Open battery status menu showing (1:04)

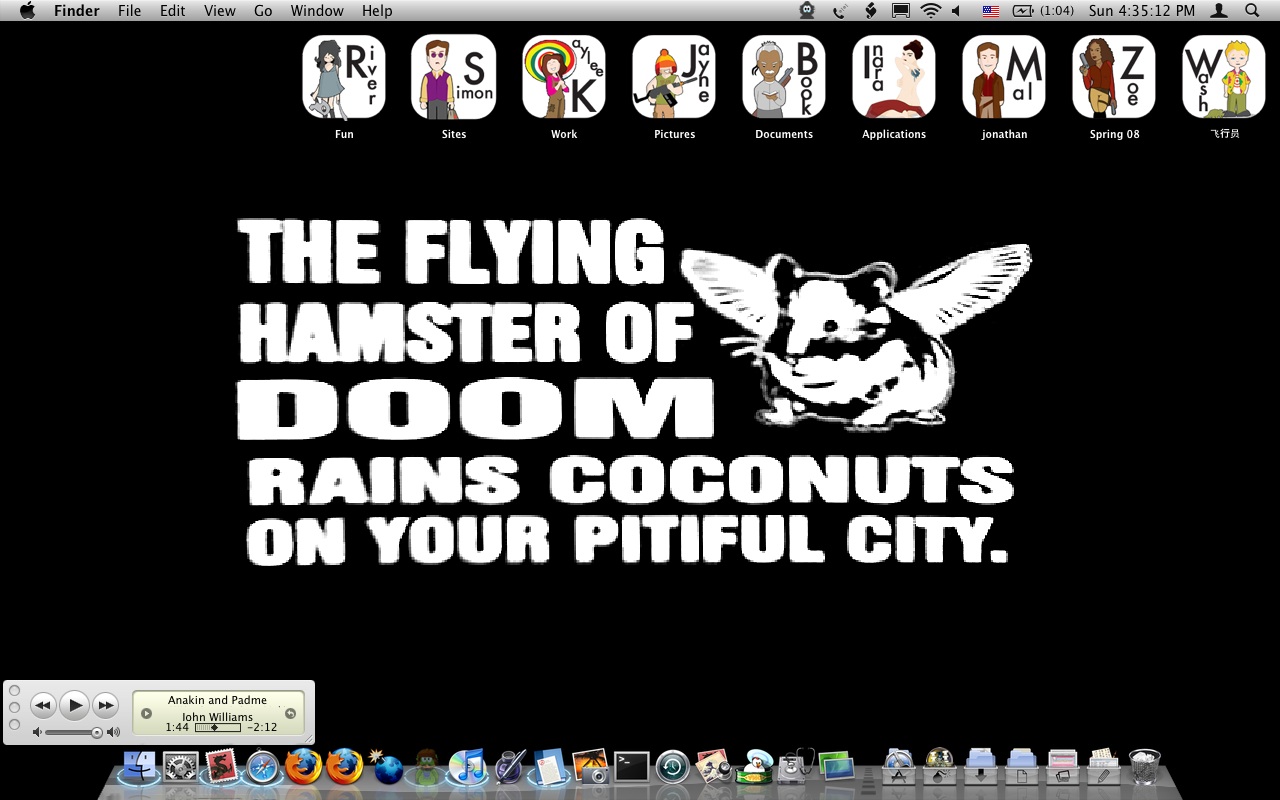click(1043, 11)
